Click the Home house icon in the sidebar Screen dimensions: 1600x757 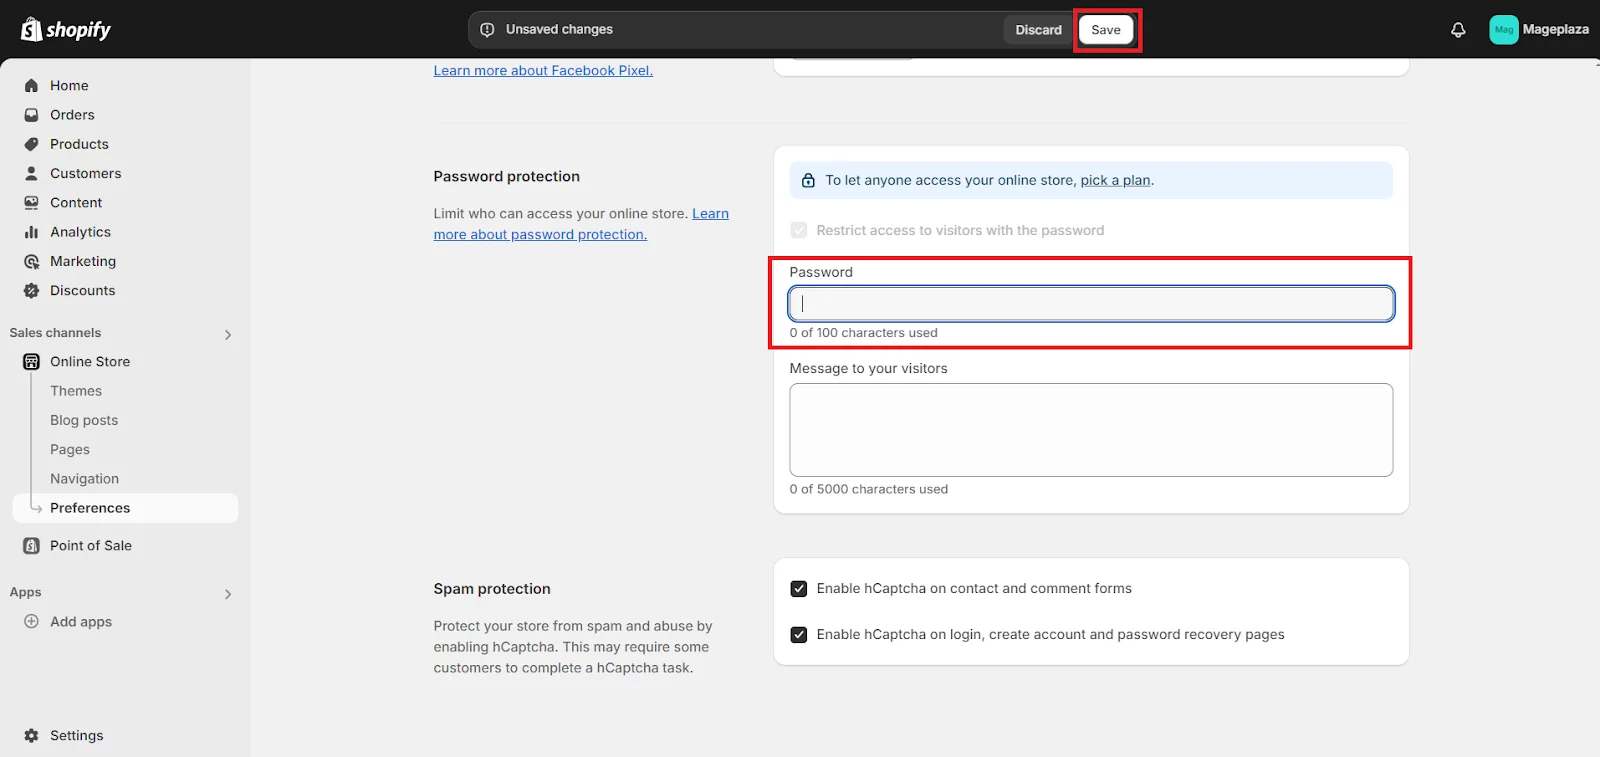pyautogui.click(x=31, y=86)
